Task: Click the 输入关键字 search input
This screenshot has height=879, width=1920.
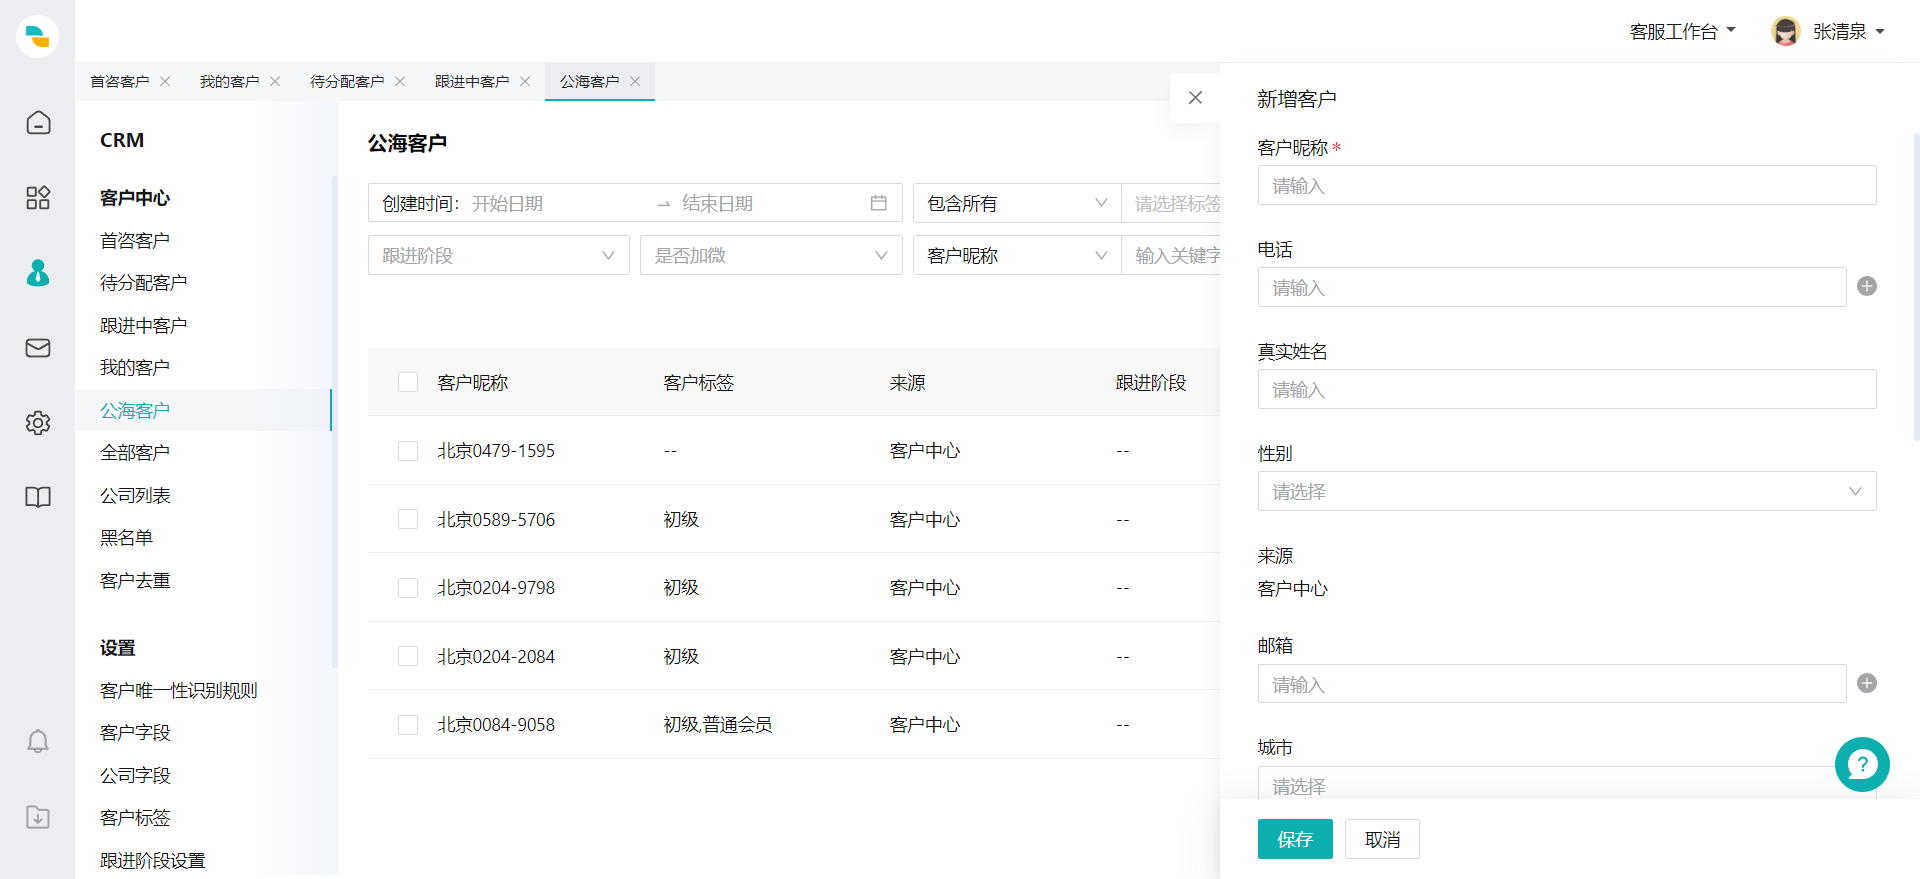Action: pyautogui.click(x=1171, y=255)
